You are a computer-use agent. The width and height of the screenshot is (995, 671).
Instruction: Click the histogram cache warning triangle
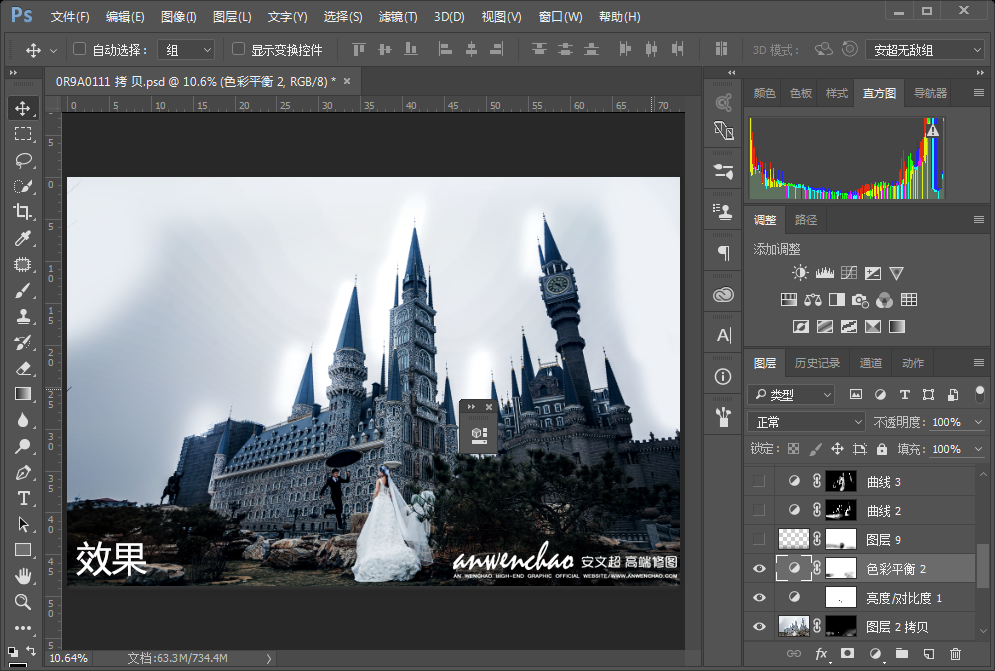[x=932, y=131]
